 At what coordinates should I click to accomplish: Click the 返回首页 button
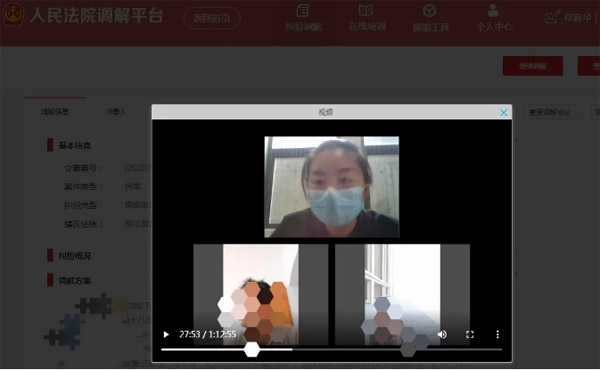click(212, 18)
